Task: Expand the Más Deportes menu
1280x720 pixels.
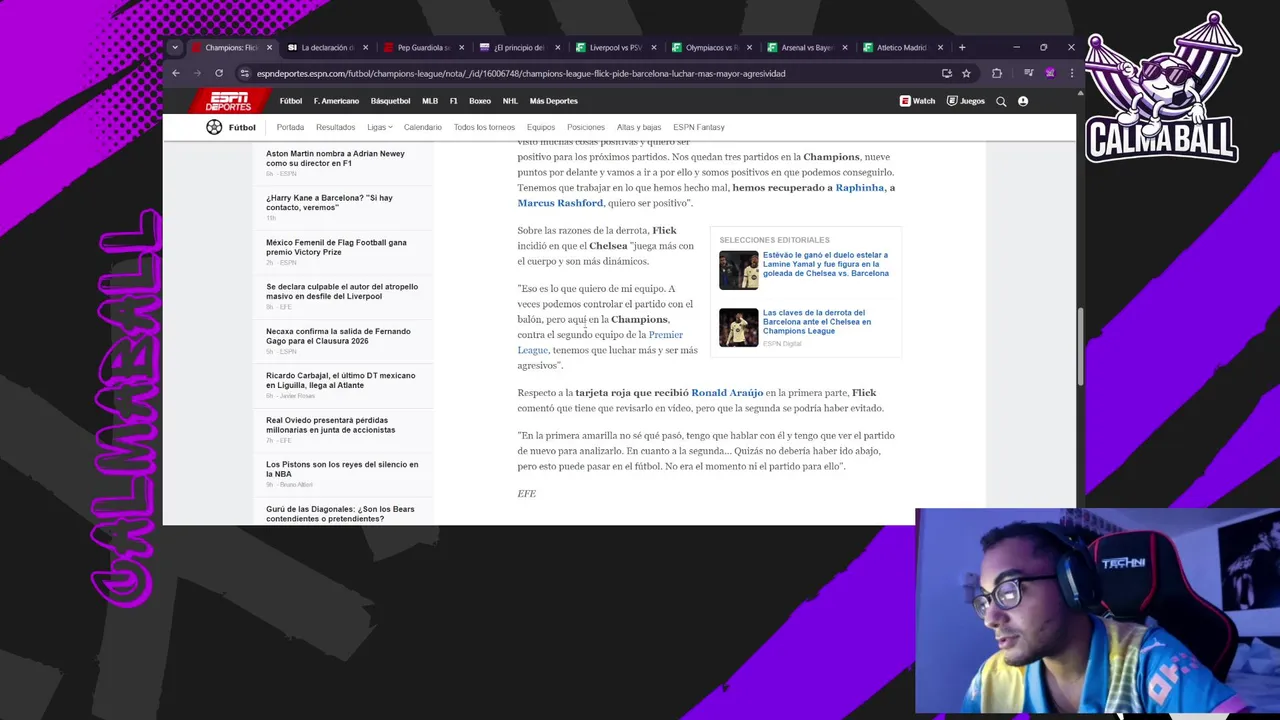Action: click(553, 101)
